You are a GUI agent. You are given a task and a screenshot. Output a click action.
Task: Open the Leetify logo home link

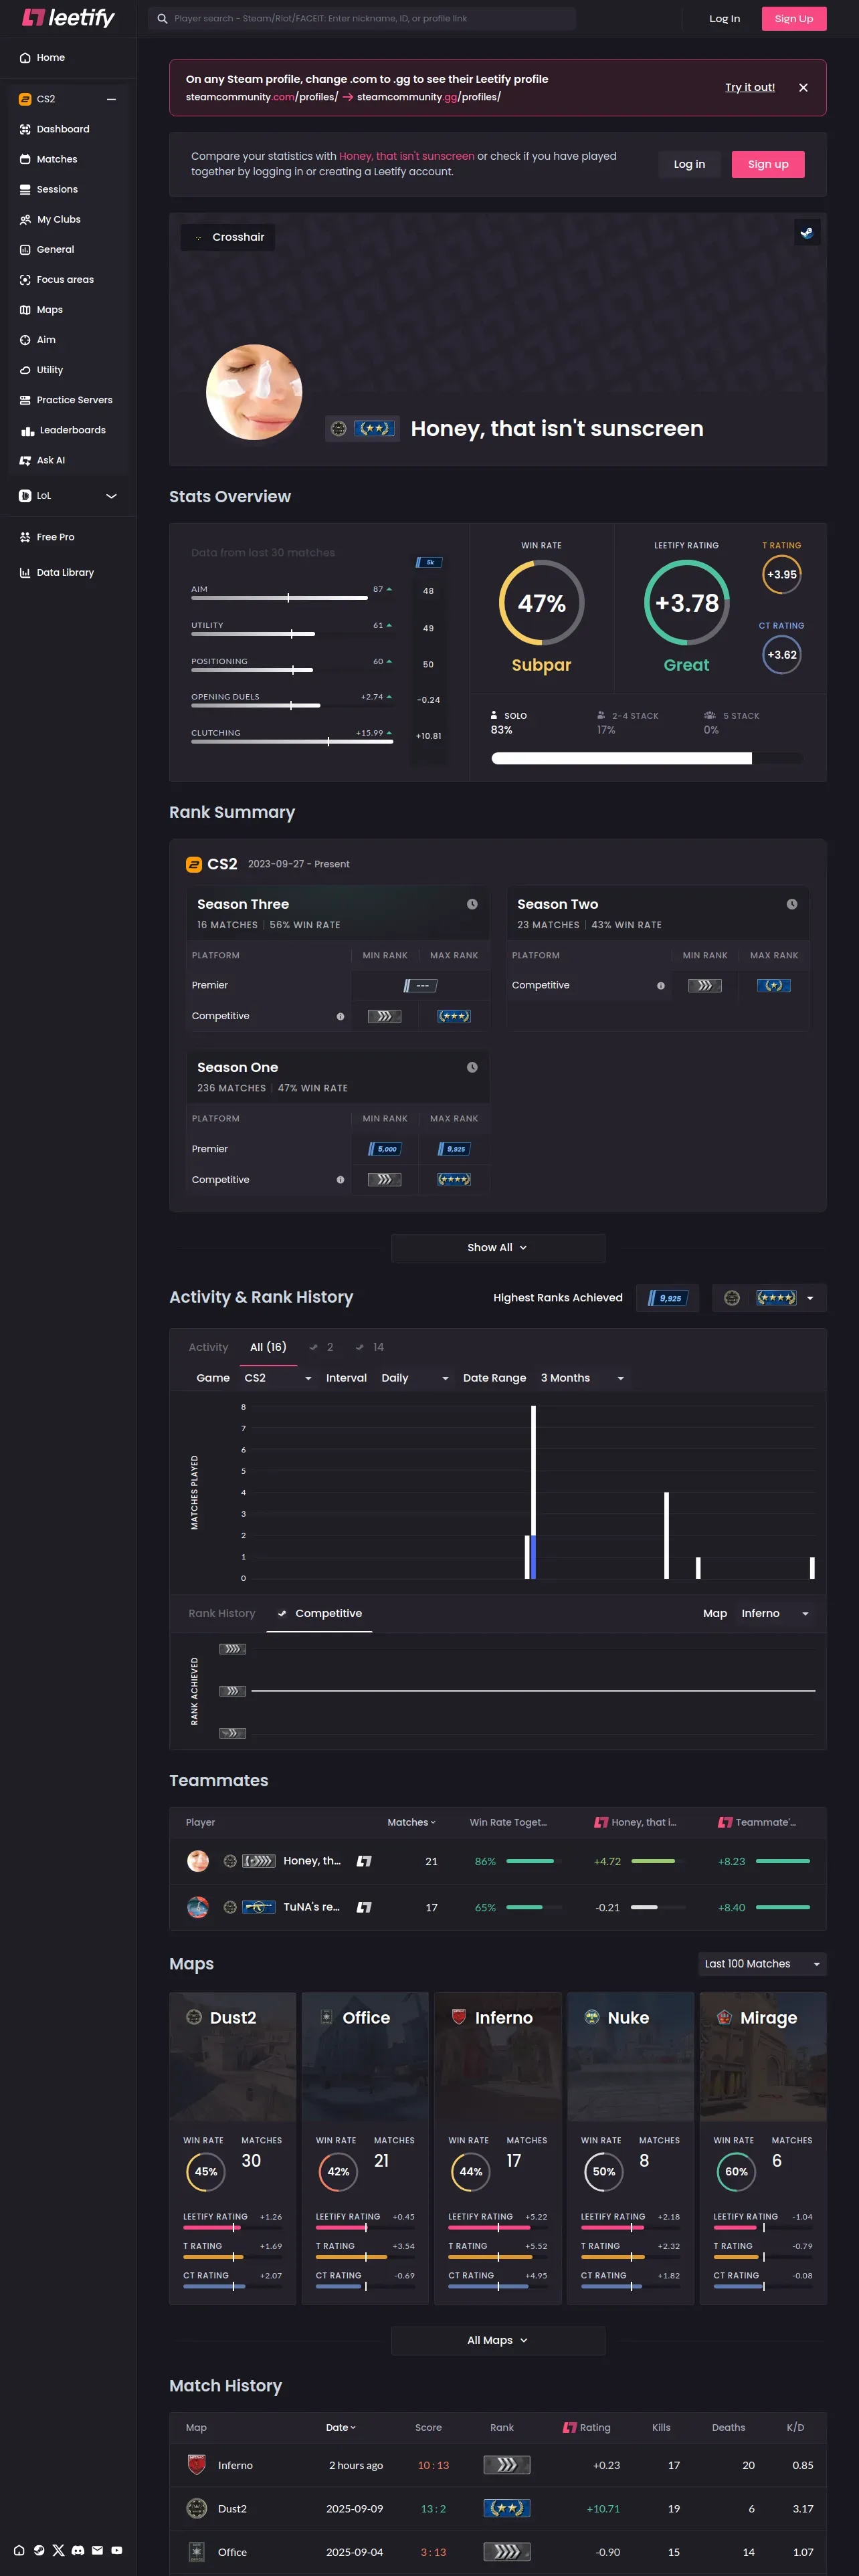pos(68,18)
